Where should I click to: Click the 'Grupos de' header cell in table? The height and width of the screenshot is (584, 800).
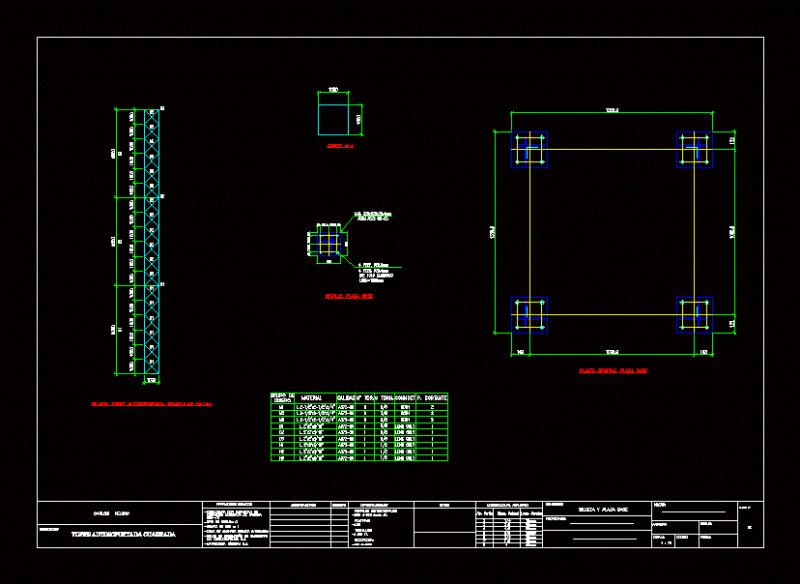(283, 396)
